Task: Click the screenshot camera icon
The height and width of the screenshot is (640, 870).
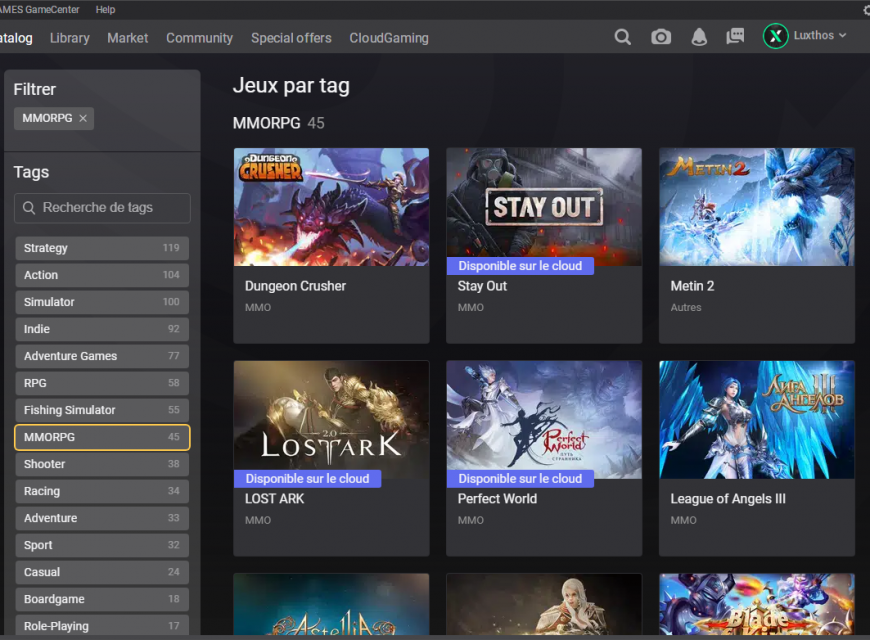Action: coord(661,37)
